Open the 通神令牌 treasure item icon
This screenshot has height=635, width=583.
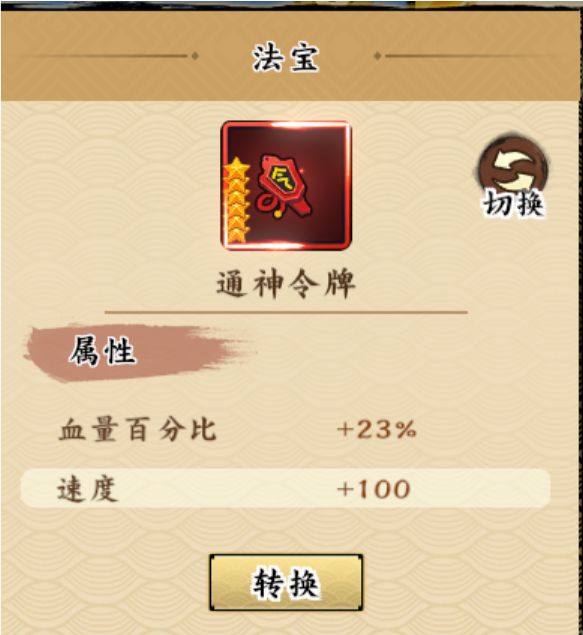click(x=286, y=185)
